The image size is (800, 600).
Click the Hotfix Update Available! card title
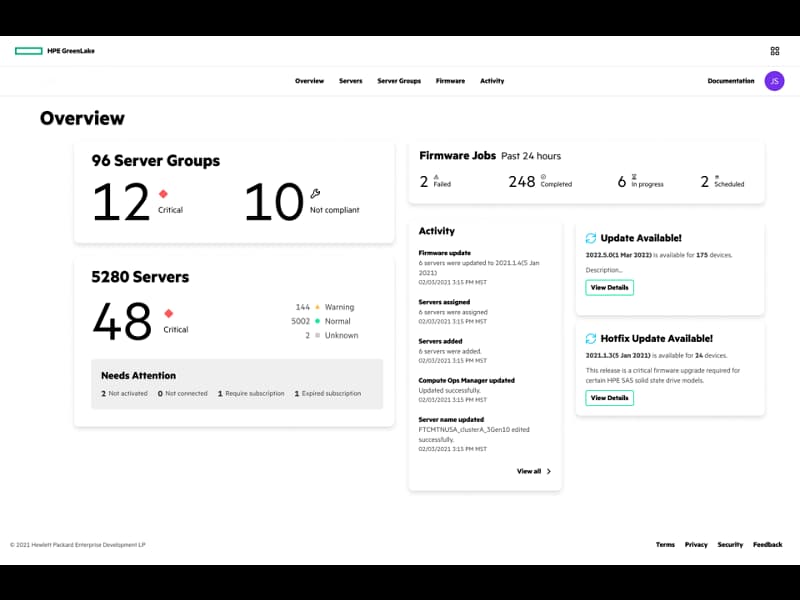tap(657, 339)
